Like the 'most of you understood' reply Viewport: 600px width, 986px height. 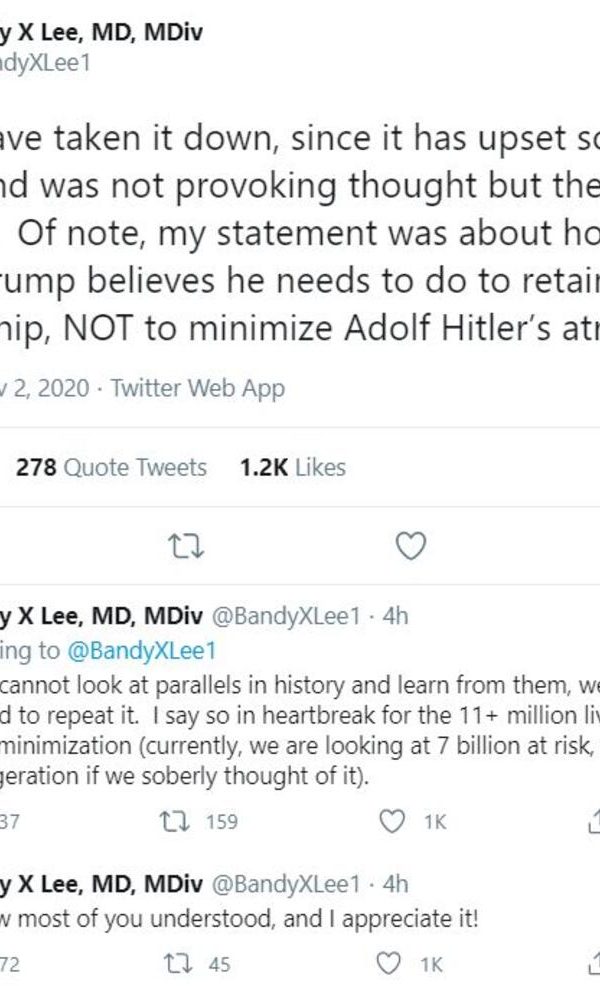click(x=395, y=964)
